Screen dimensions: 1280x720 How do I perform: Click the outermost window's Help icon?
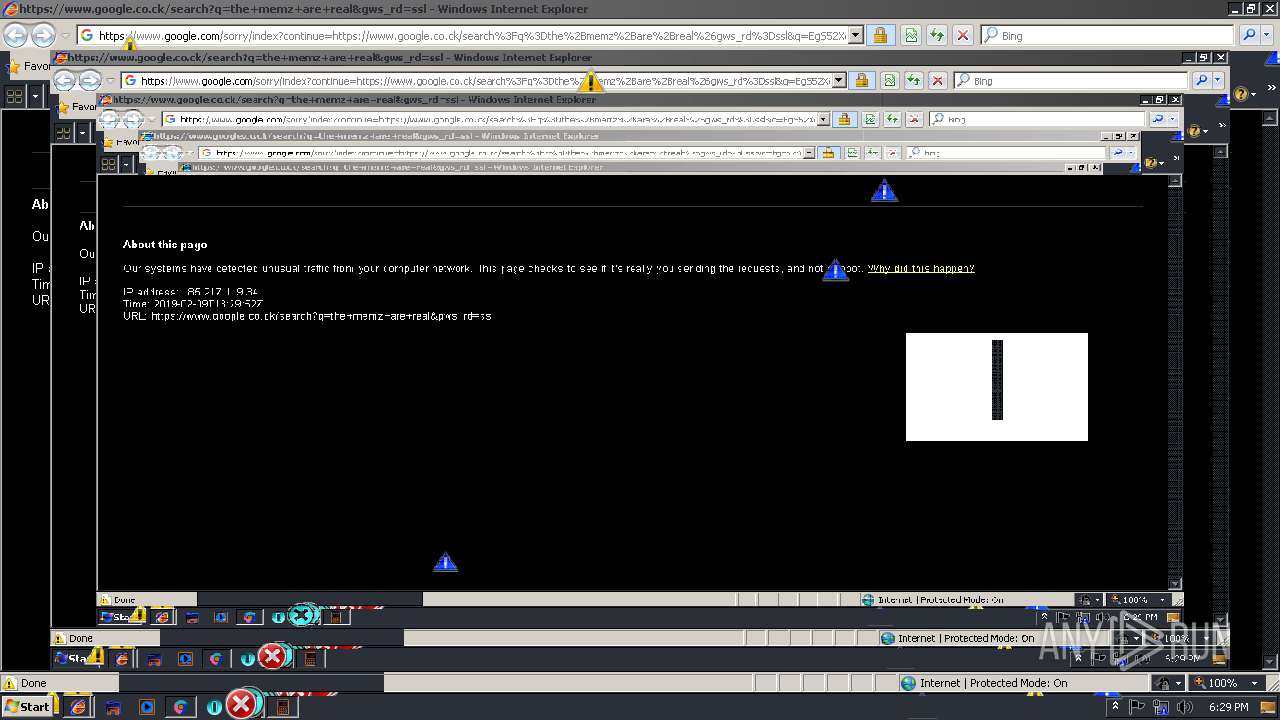point(1241,94)
